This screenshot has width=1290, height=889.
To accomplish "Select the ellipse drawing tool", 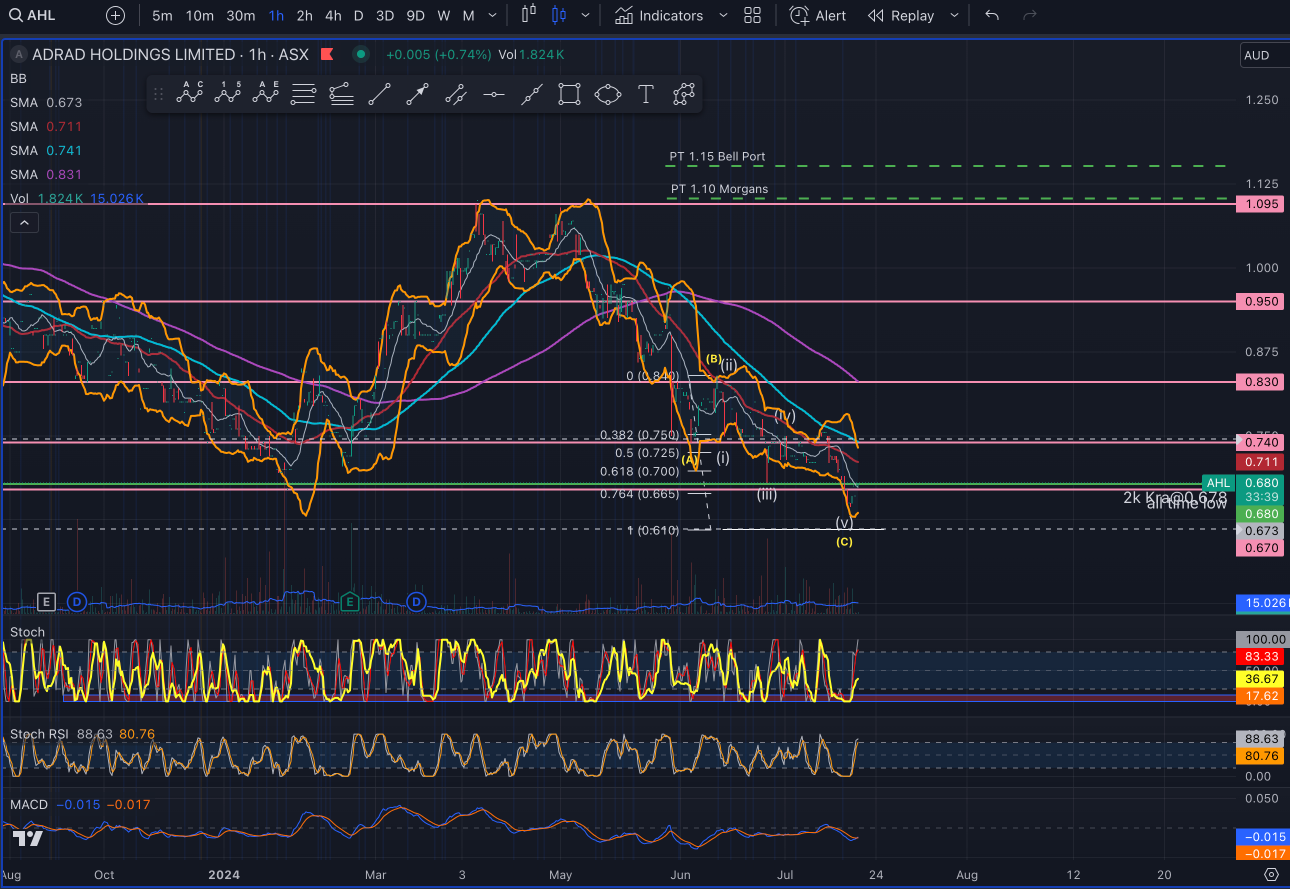I will [x=607, y=95].
